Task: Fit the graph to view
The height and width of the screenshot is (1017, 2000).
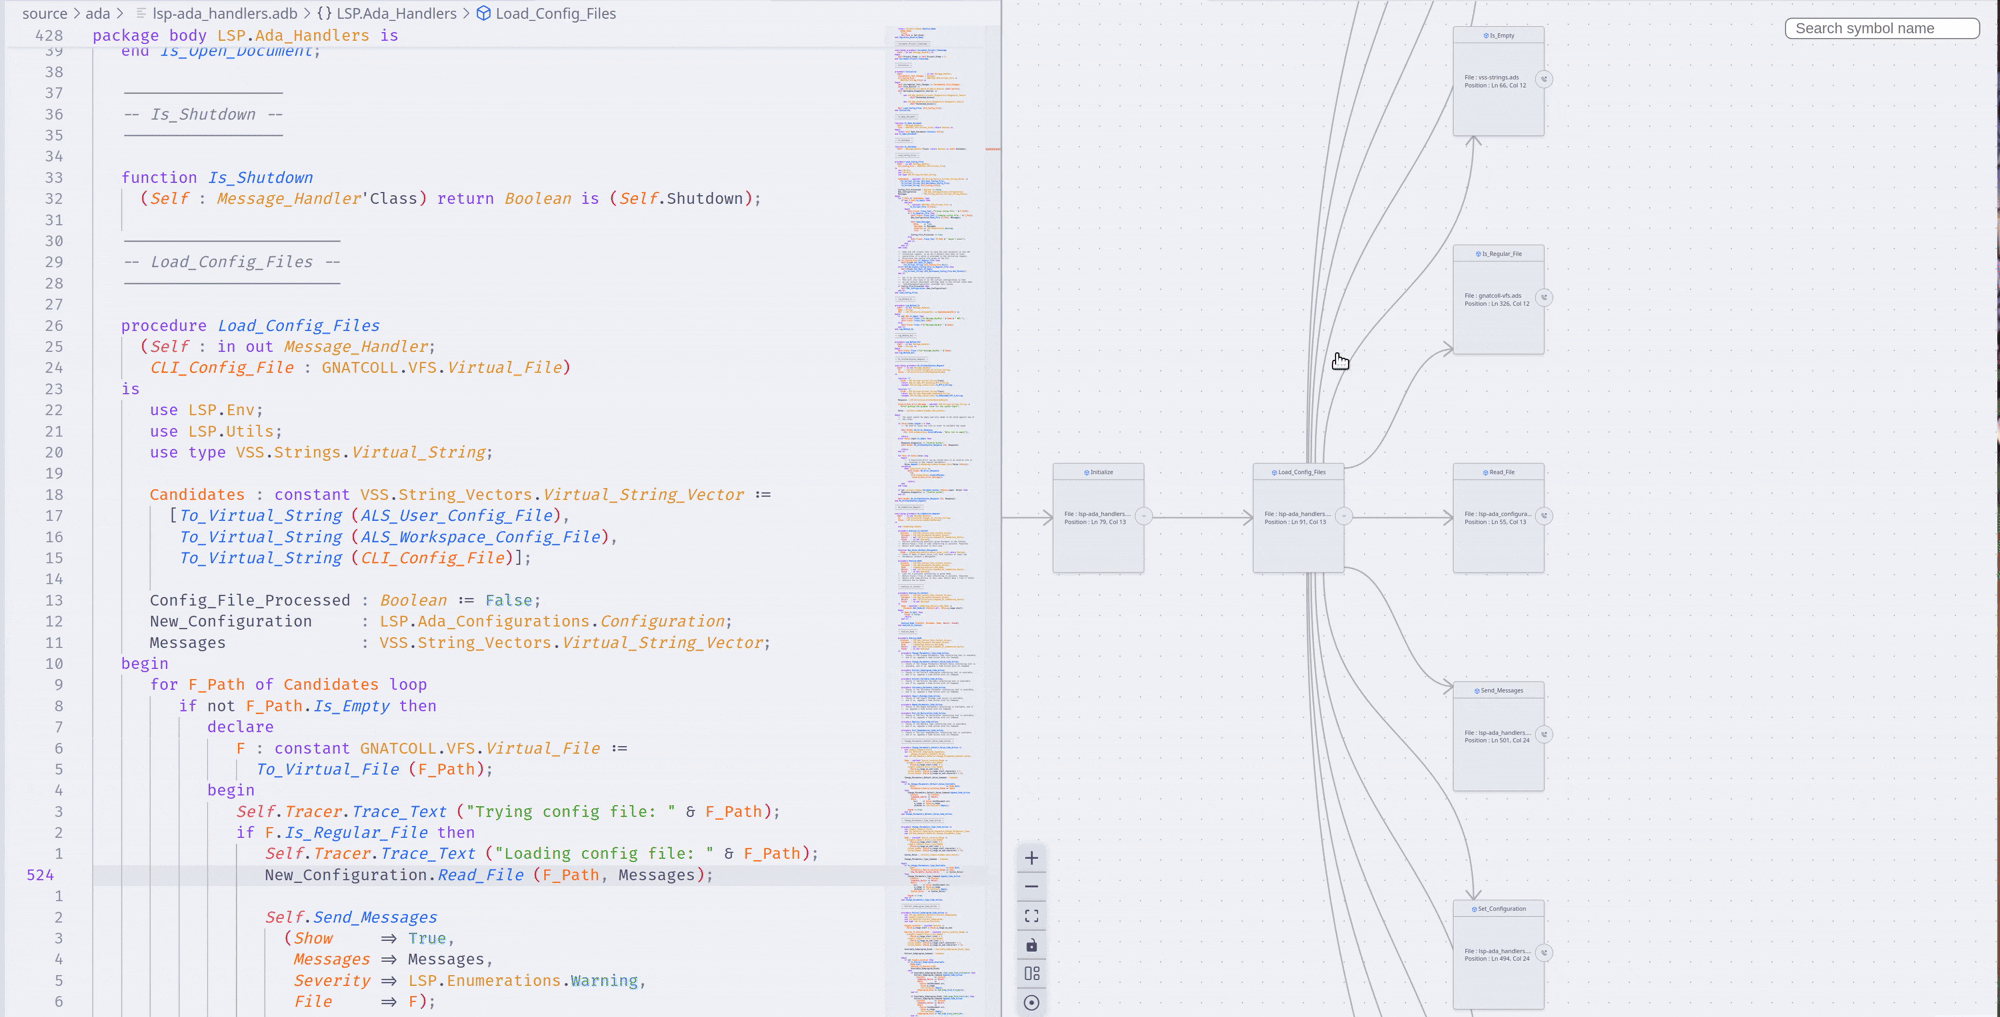Action: coord(1031,916)
